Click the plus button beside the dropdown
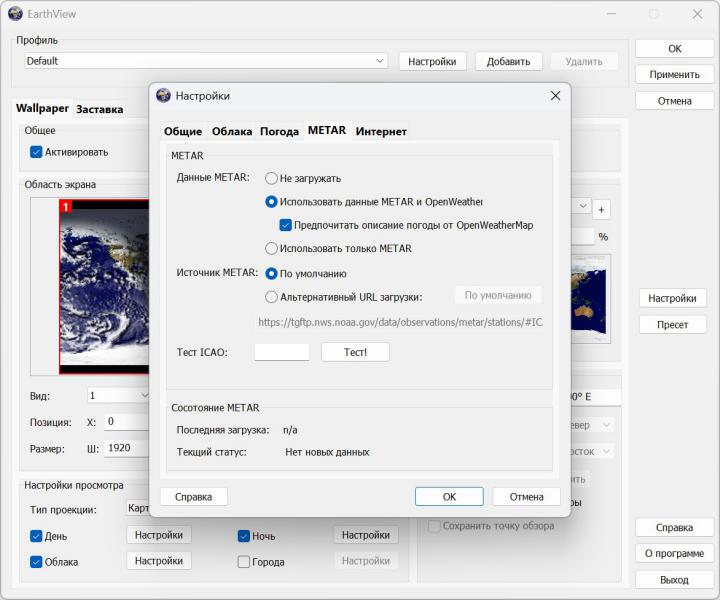The width and height of the screenshot is (720, 600). [601, 209]
